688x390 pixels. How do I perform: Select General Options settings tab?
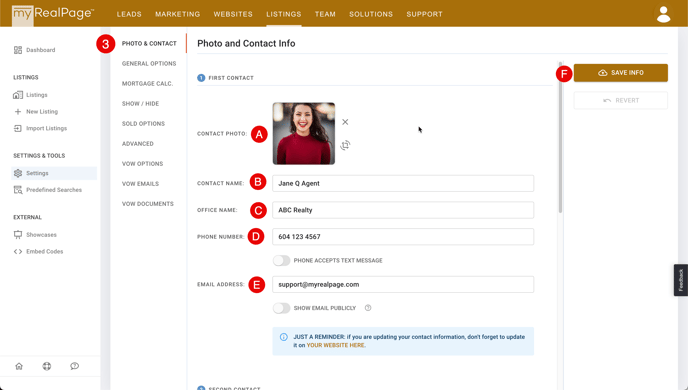tap(149, 64)
